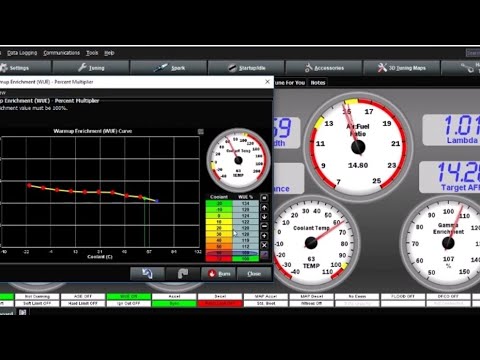Click the Hard Limit OFF indicator
Image resolution: width=480 pixels, height=360 pixels.
pyautogui.click(x=83, y=304)
